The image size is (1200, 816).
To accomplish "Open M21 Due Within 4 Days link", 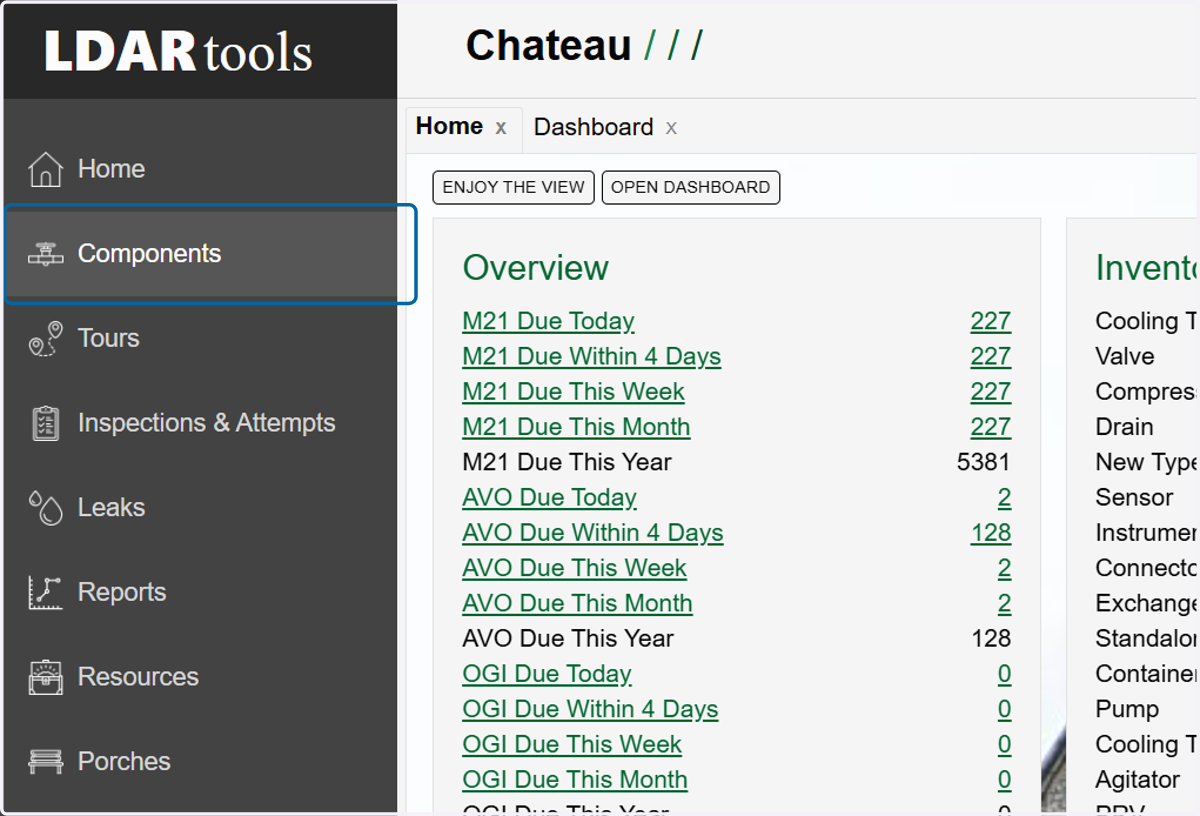I will click(591, 356).
